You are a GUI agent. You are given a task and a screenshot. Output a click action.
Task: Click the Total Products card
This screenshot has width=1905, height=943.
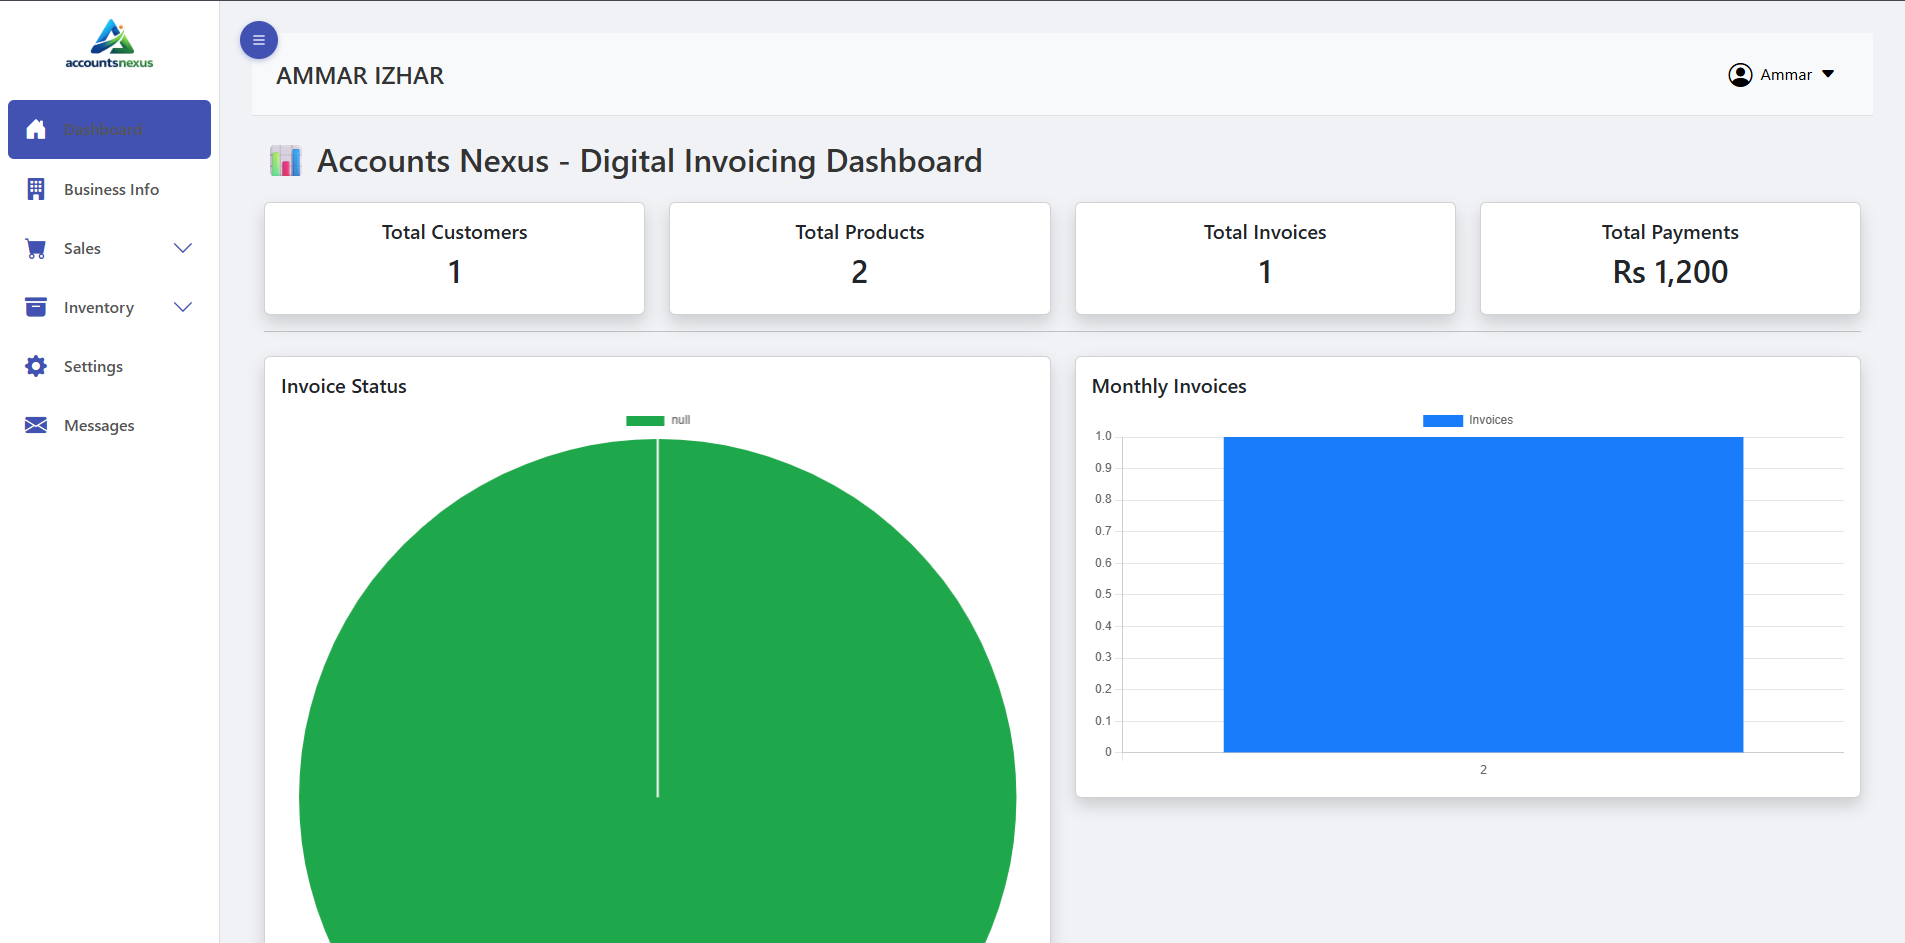click(x=860, y=258)
